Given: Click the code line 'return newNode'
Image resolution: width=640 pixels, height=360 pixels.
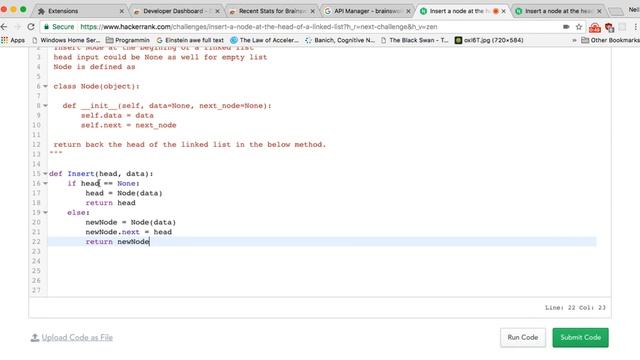Looking at the screenshot, I should 118,242.
